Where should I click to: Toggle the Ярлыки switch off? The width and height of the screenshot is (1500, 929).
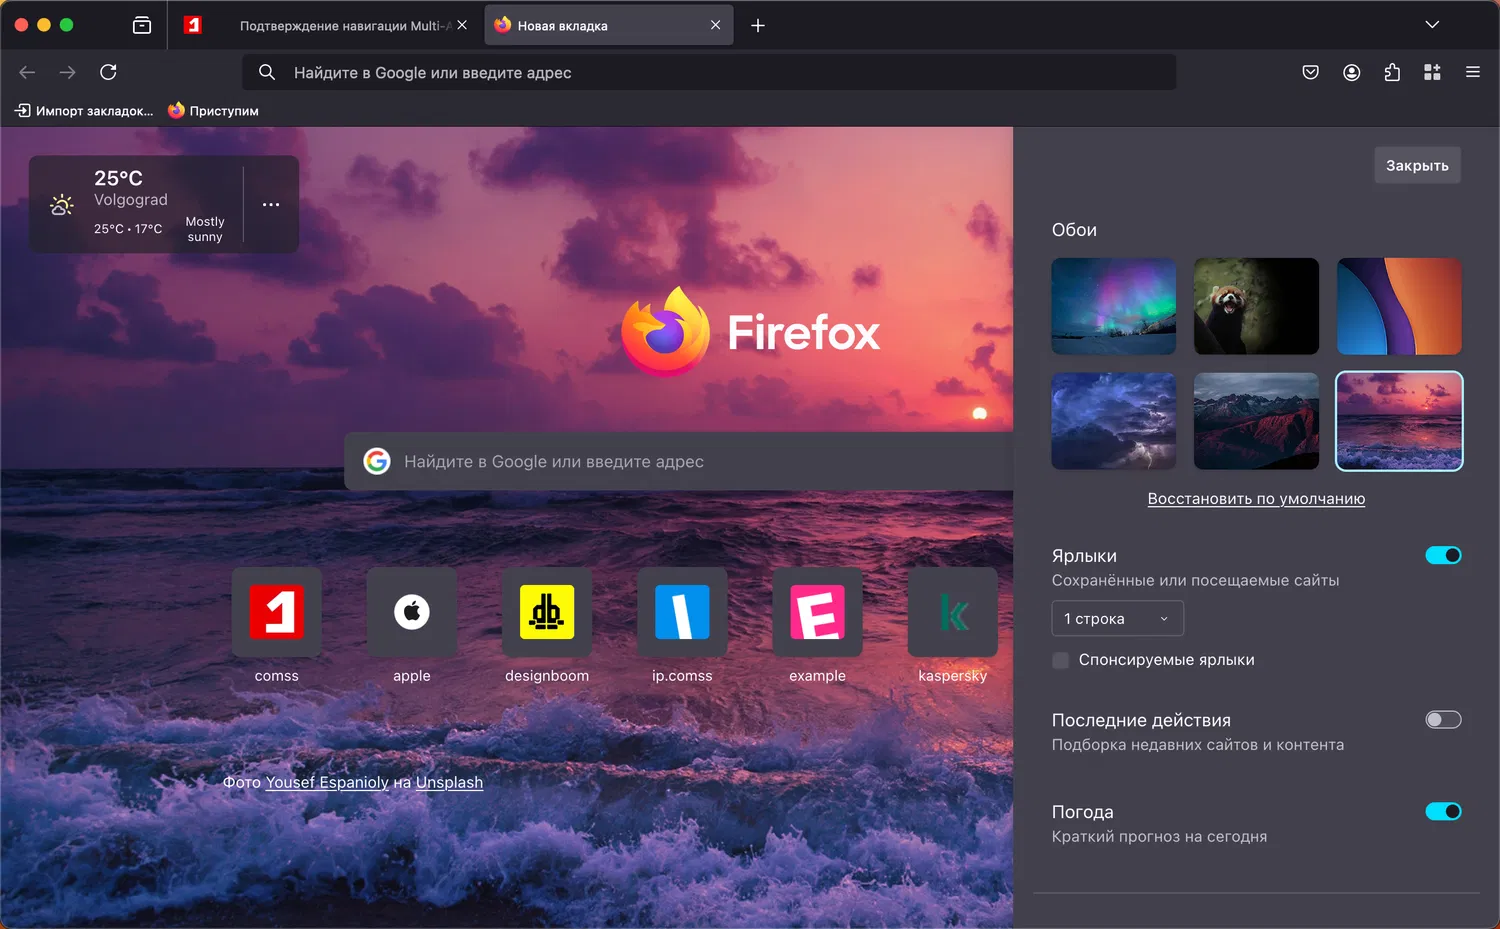coord(1443,555)
